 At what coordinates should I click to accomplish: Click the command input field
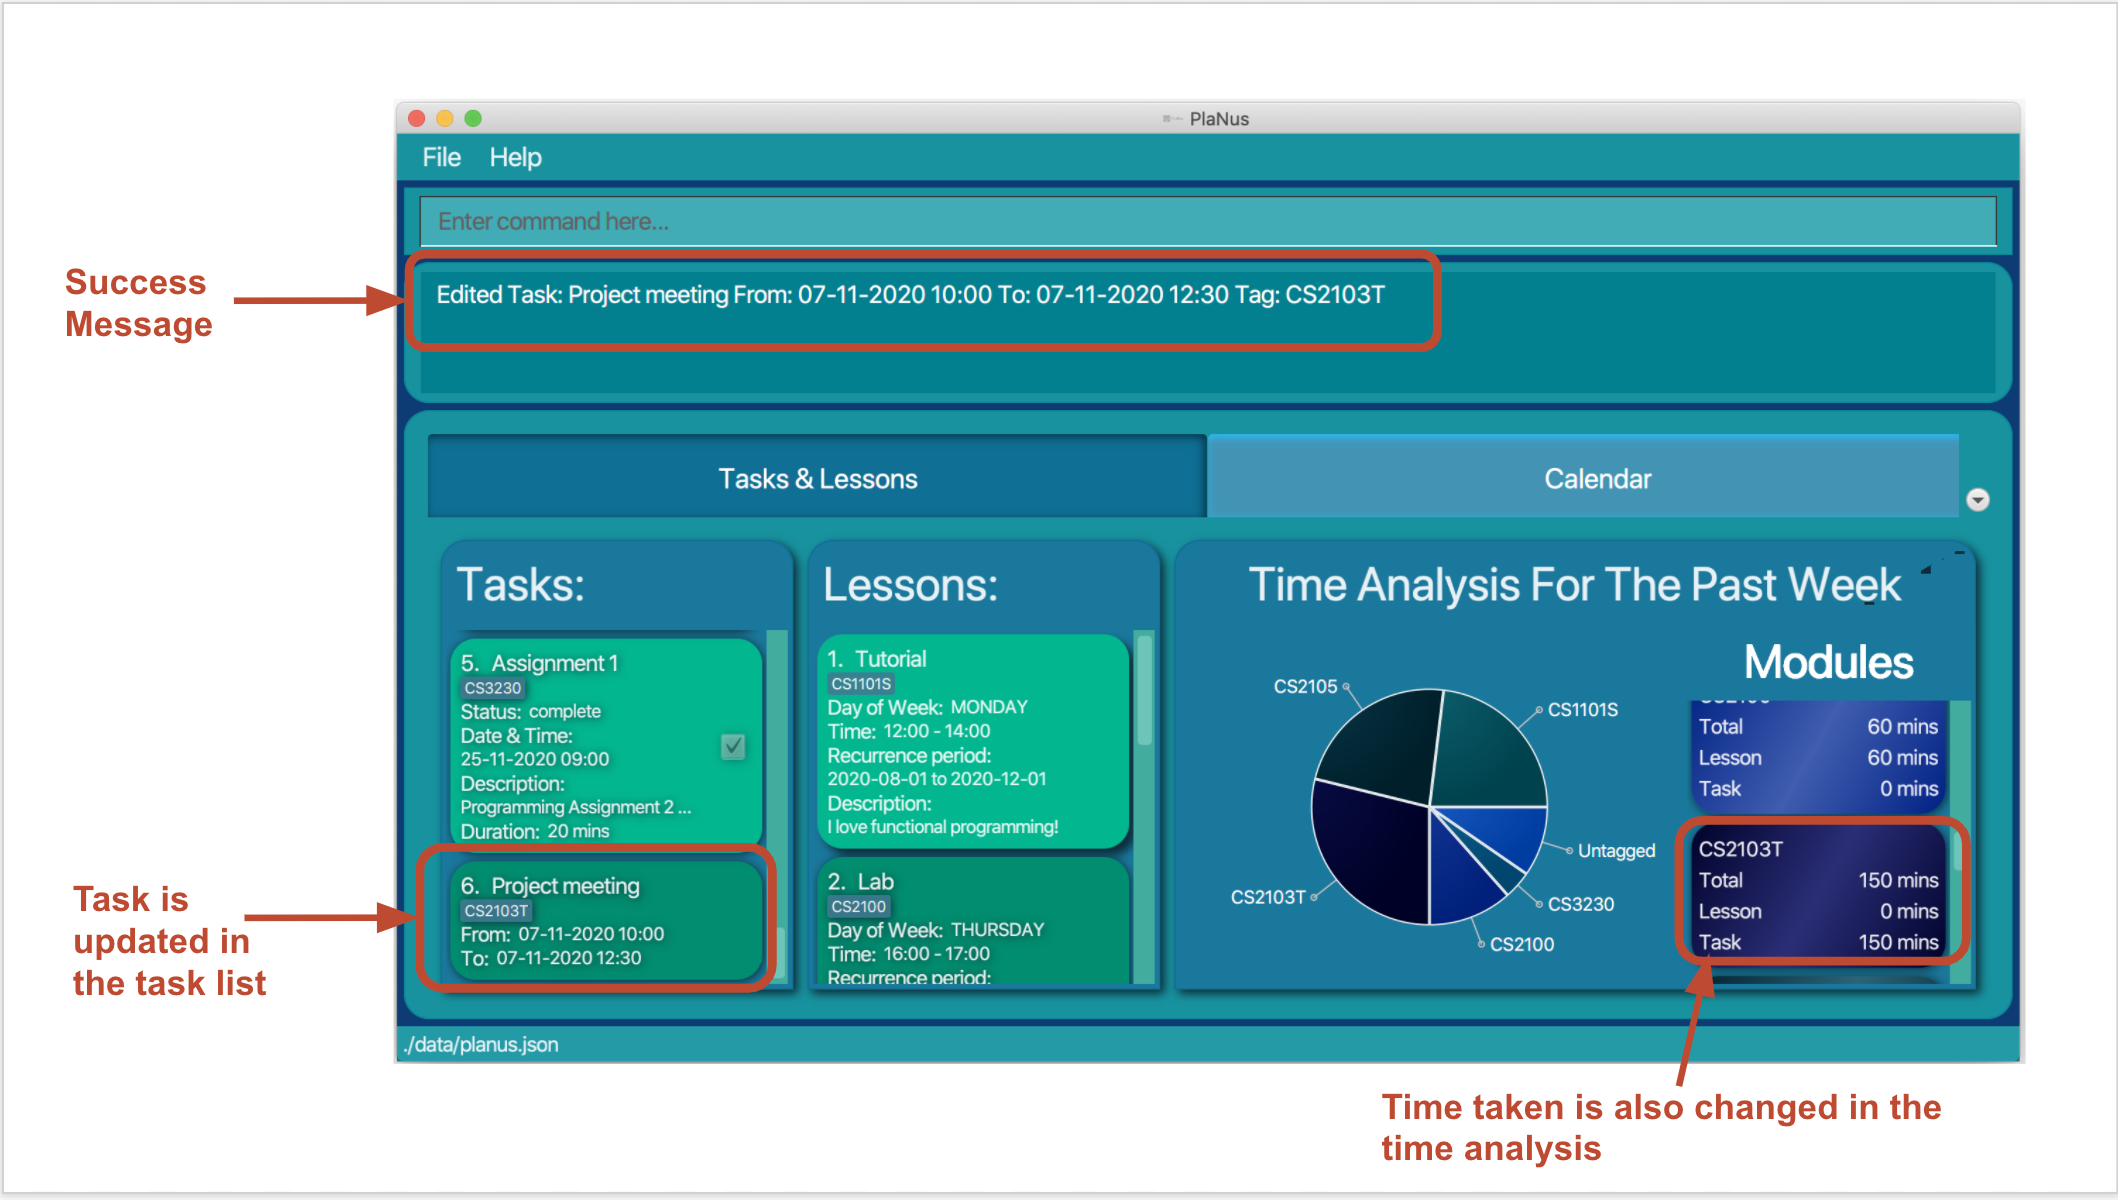coord(1208,221)
